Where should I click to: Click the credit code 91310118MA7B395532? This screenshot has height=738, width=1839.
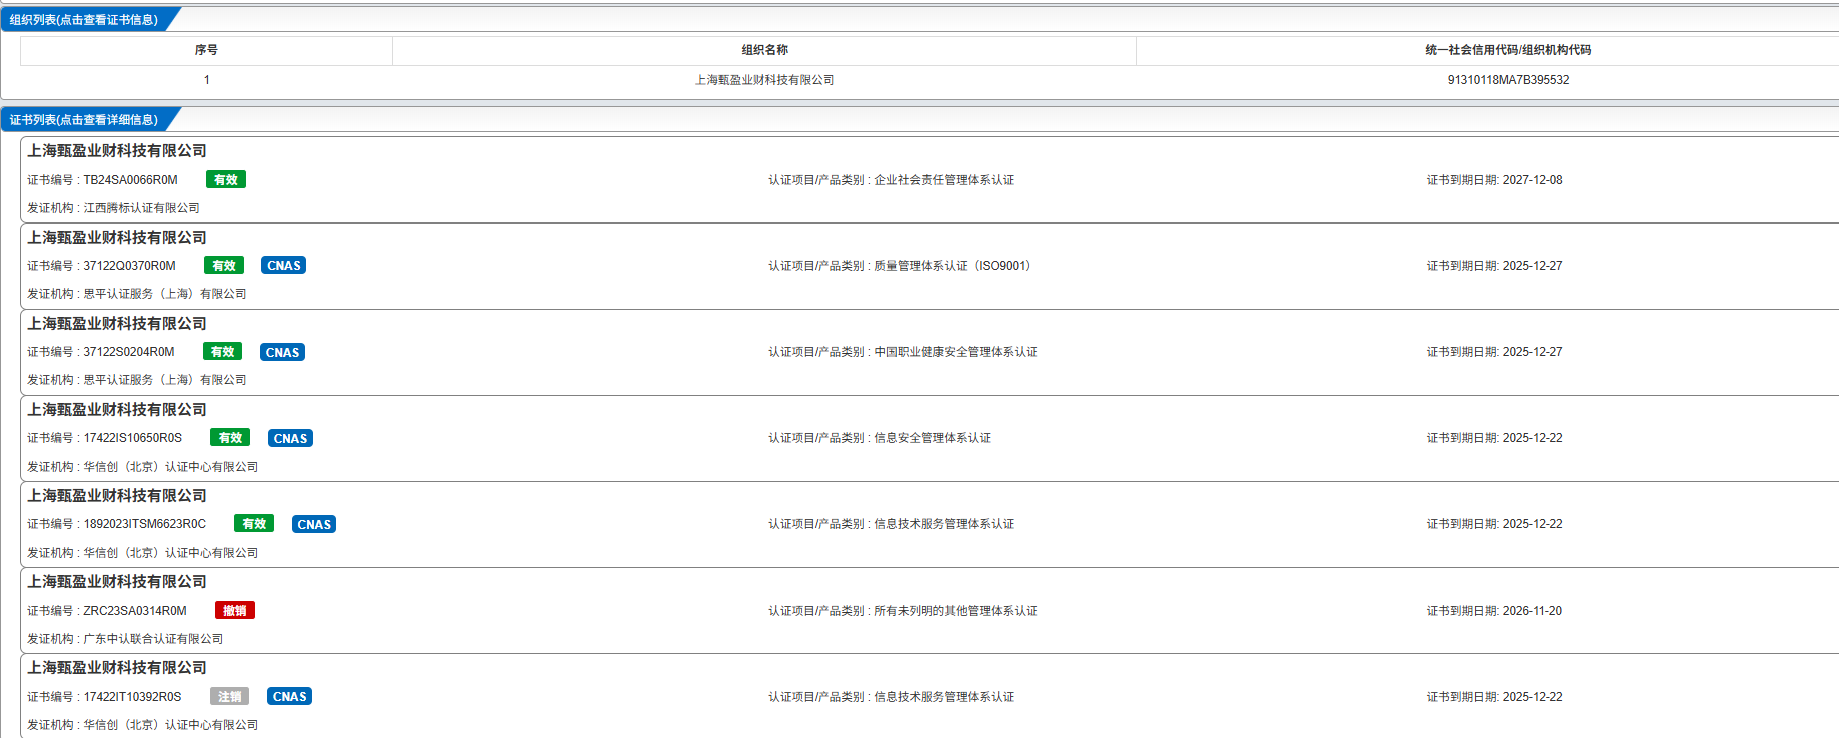(x=1508, y=80)
